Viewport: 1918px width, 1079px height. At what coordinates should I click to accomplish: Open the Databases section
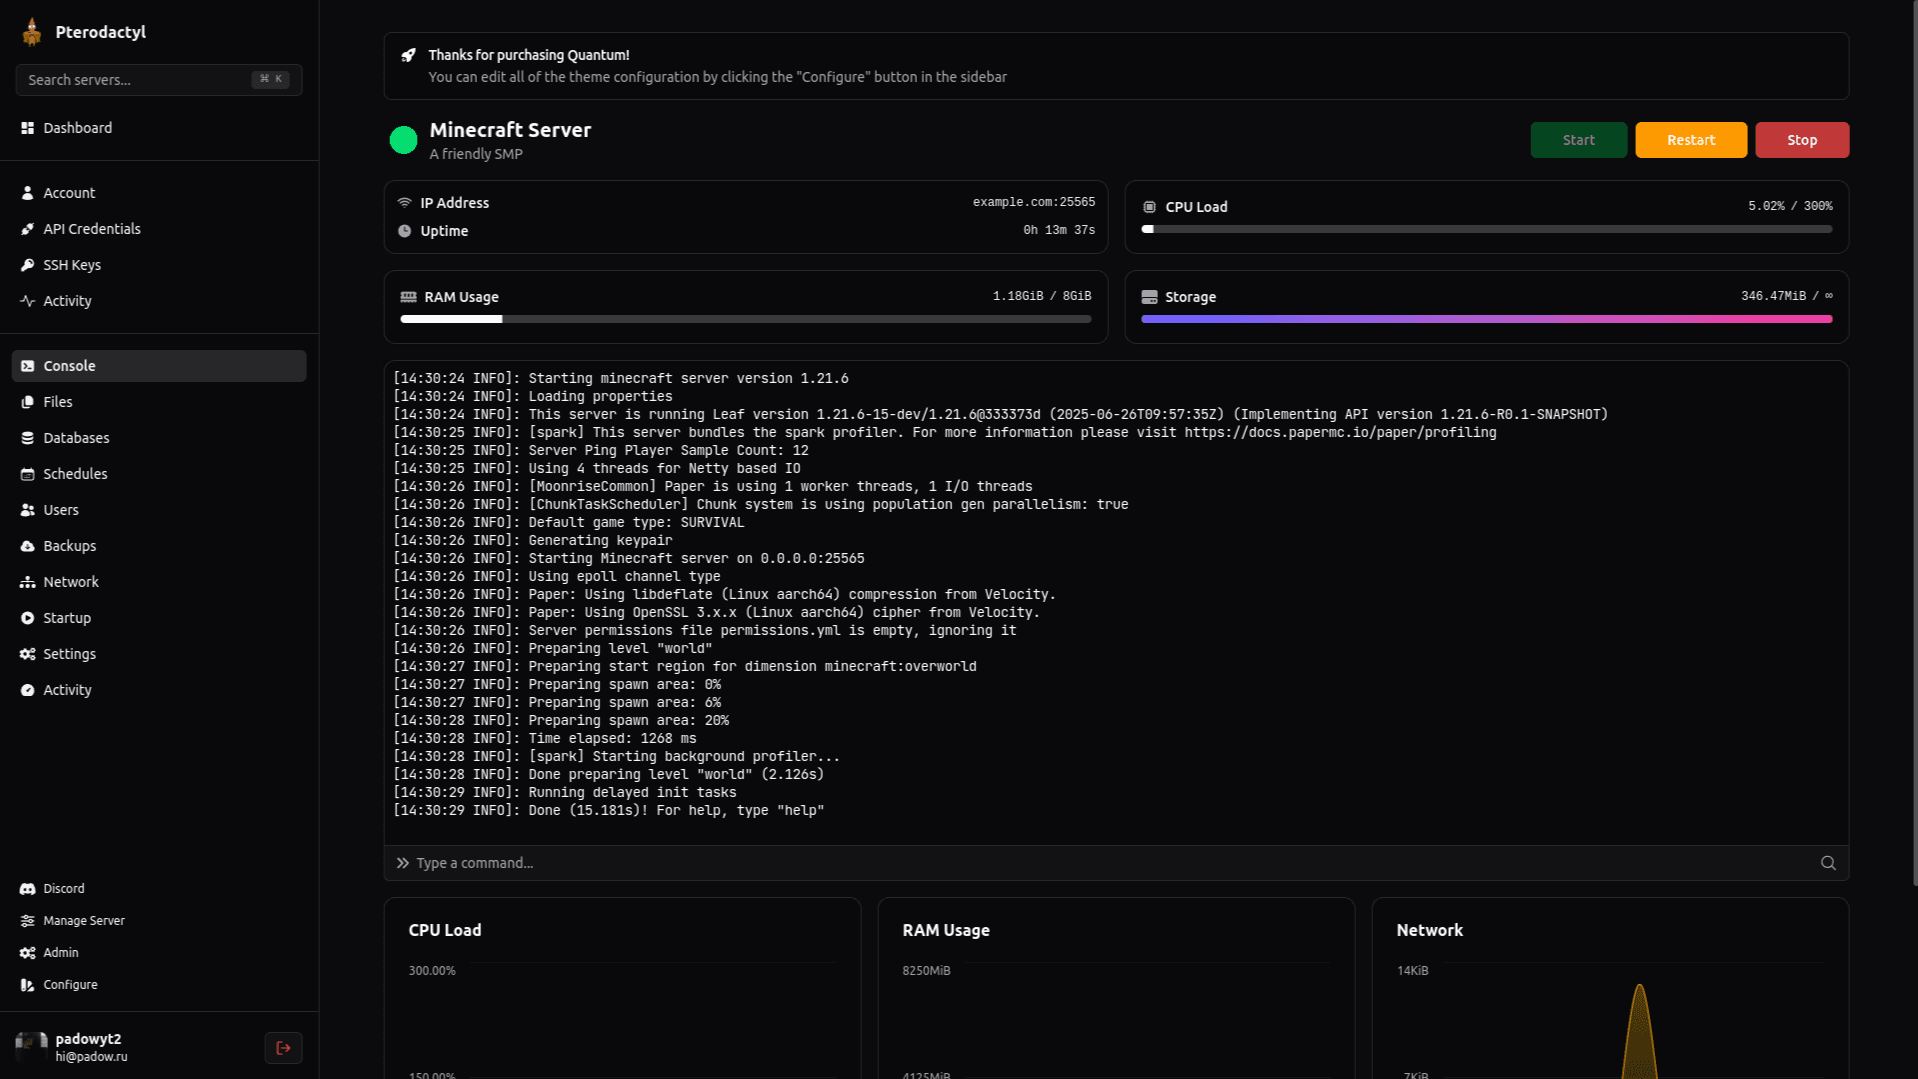click(x=76, y=438)
